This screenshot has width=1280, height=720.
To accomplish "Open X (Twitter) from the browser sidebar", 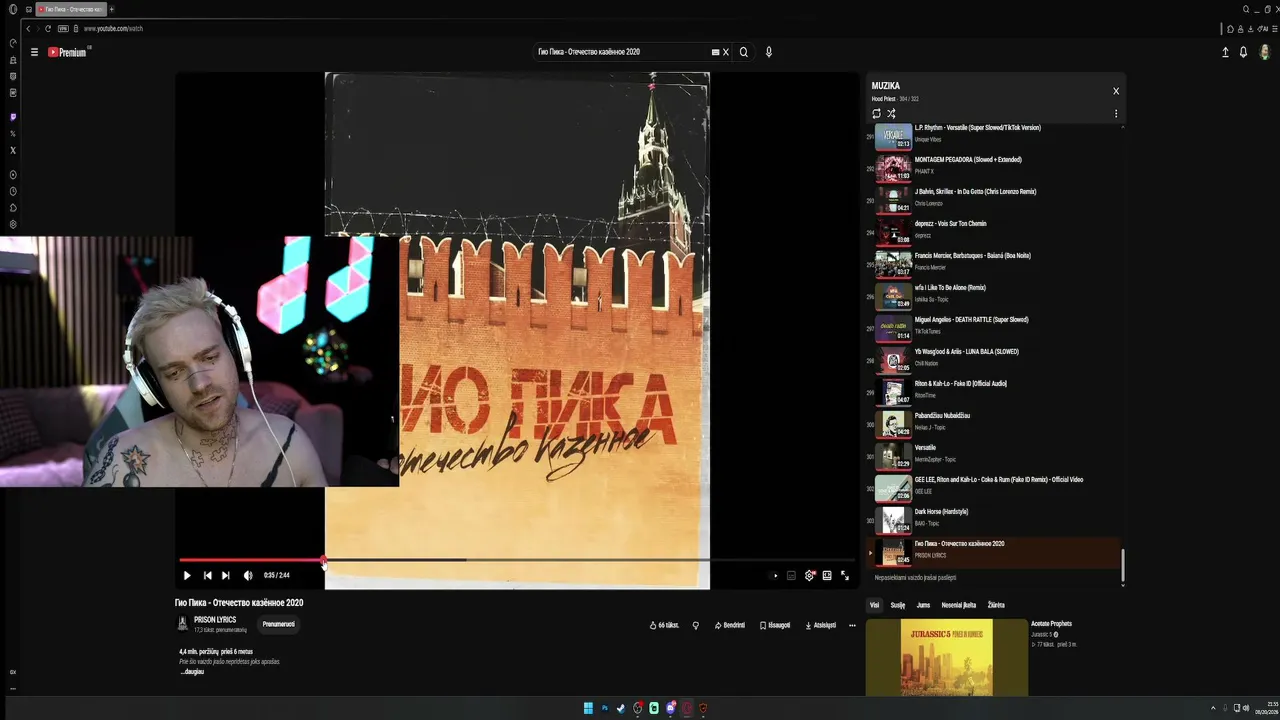I will click(13, 150).
